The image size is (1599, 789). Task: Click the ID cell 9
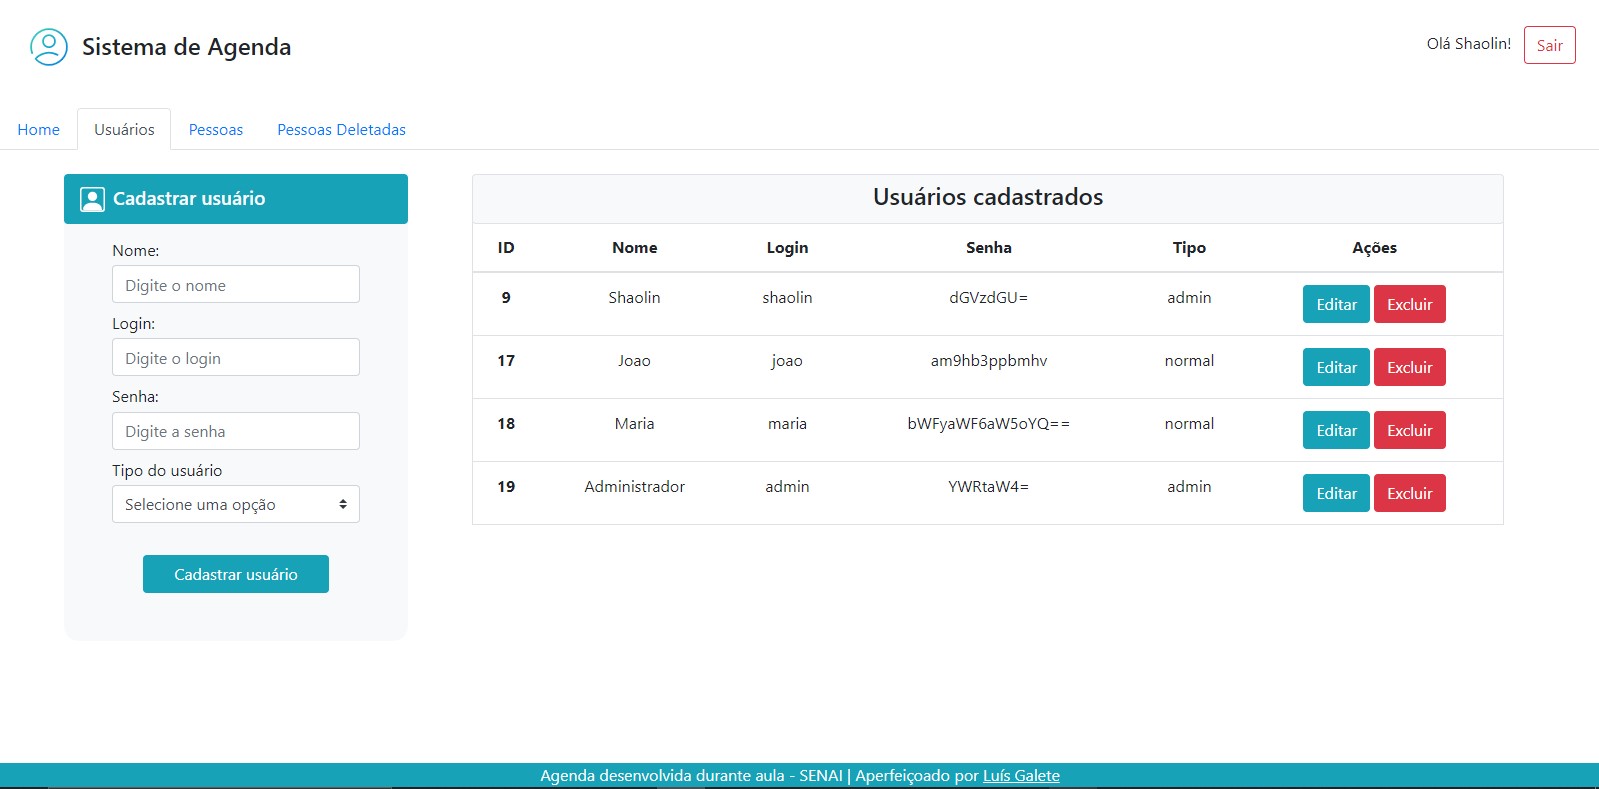pos(506,298)
